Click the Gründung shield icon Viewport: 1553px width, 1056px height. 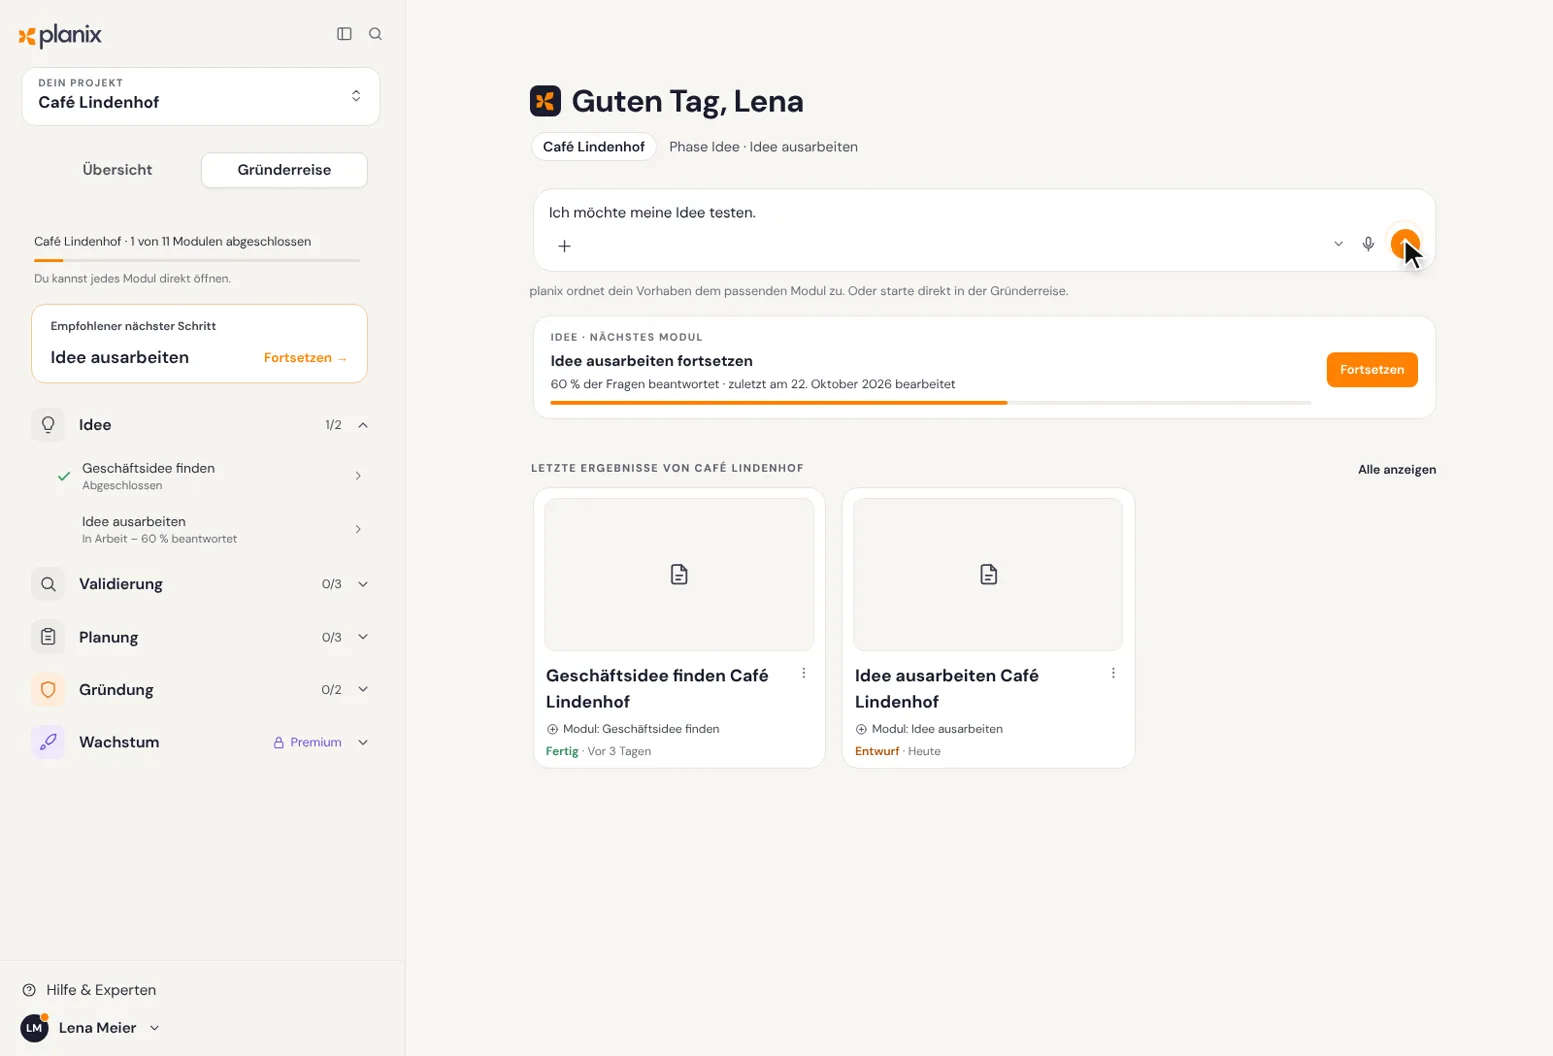coord(48,690)
